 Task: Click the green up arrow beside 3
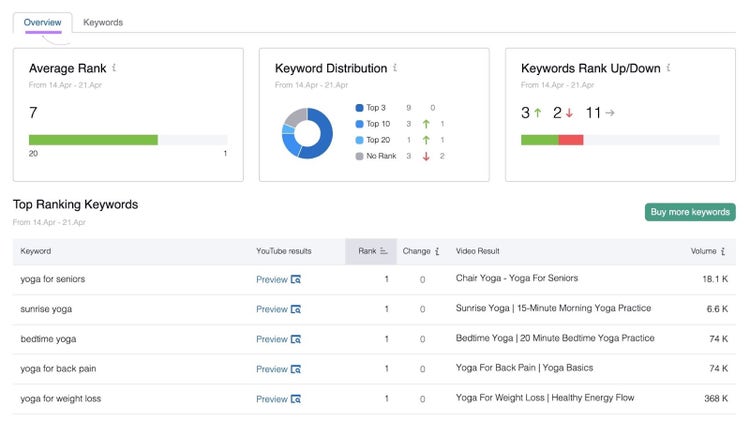click(x=538, y=113)
